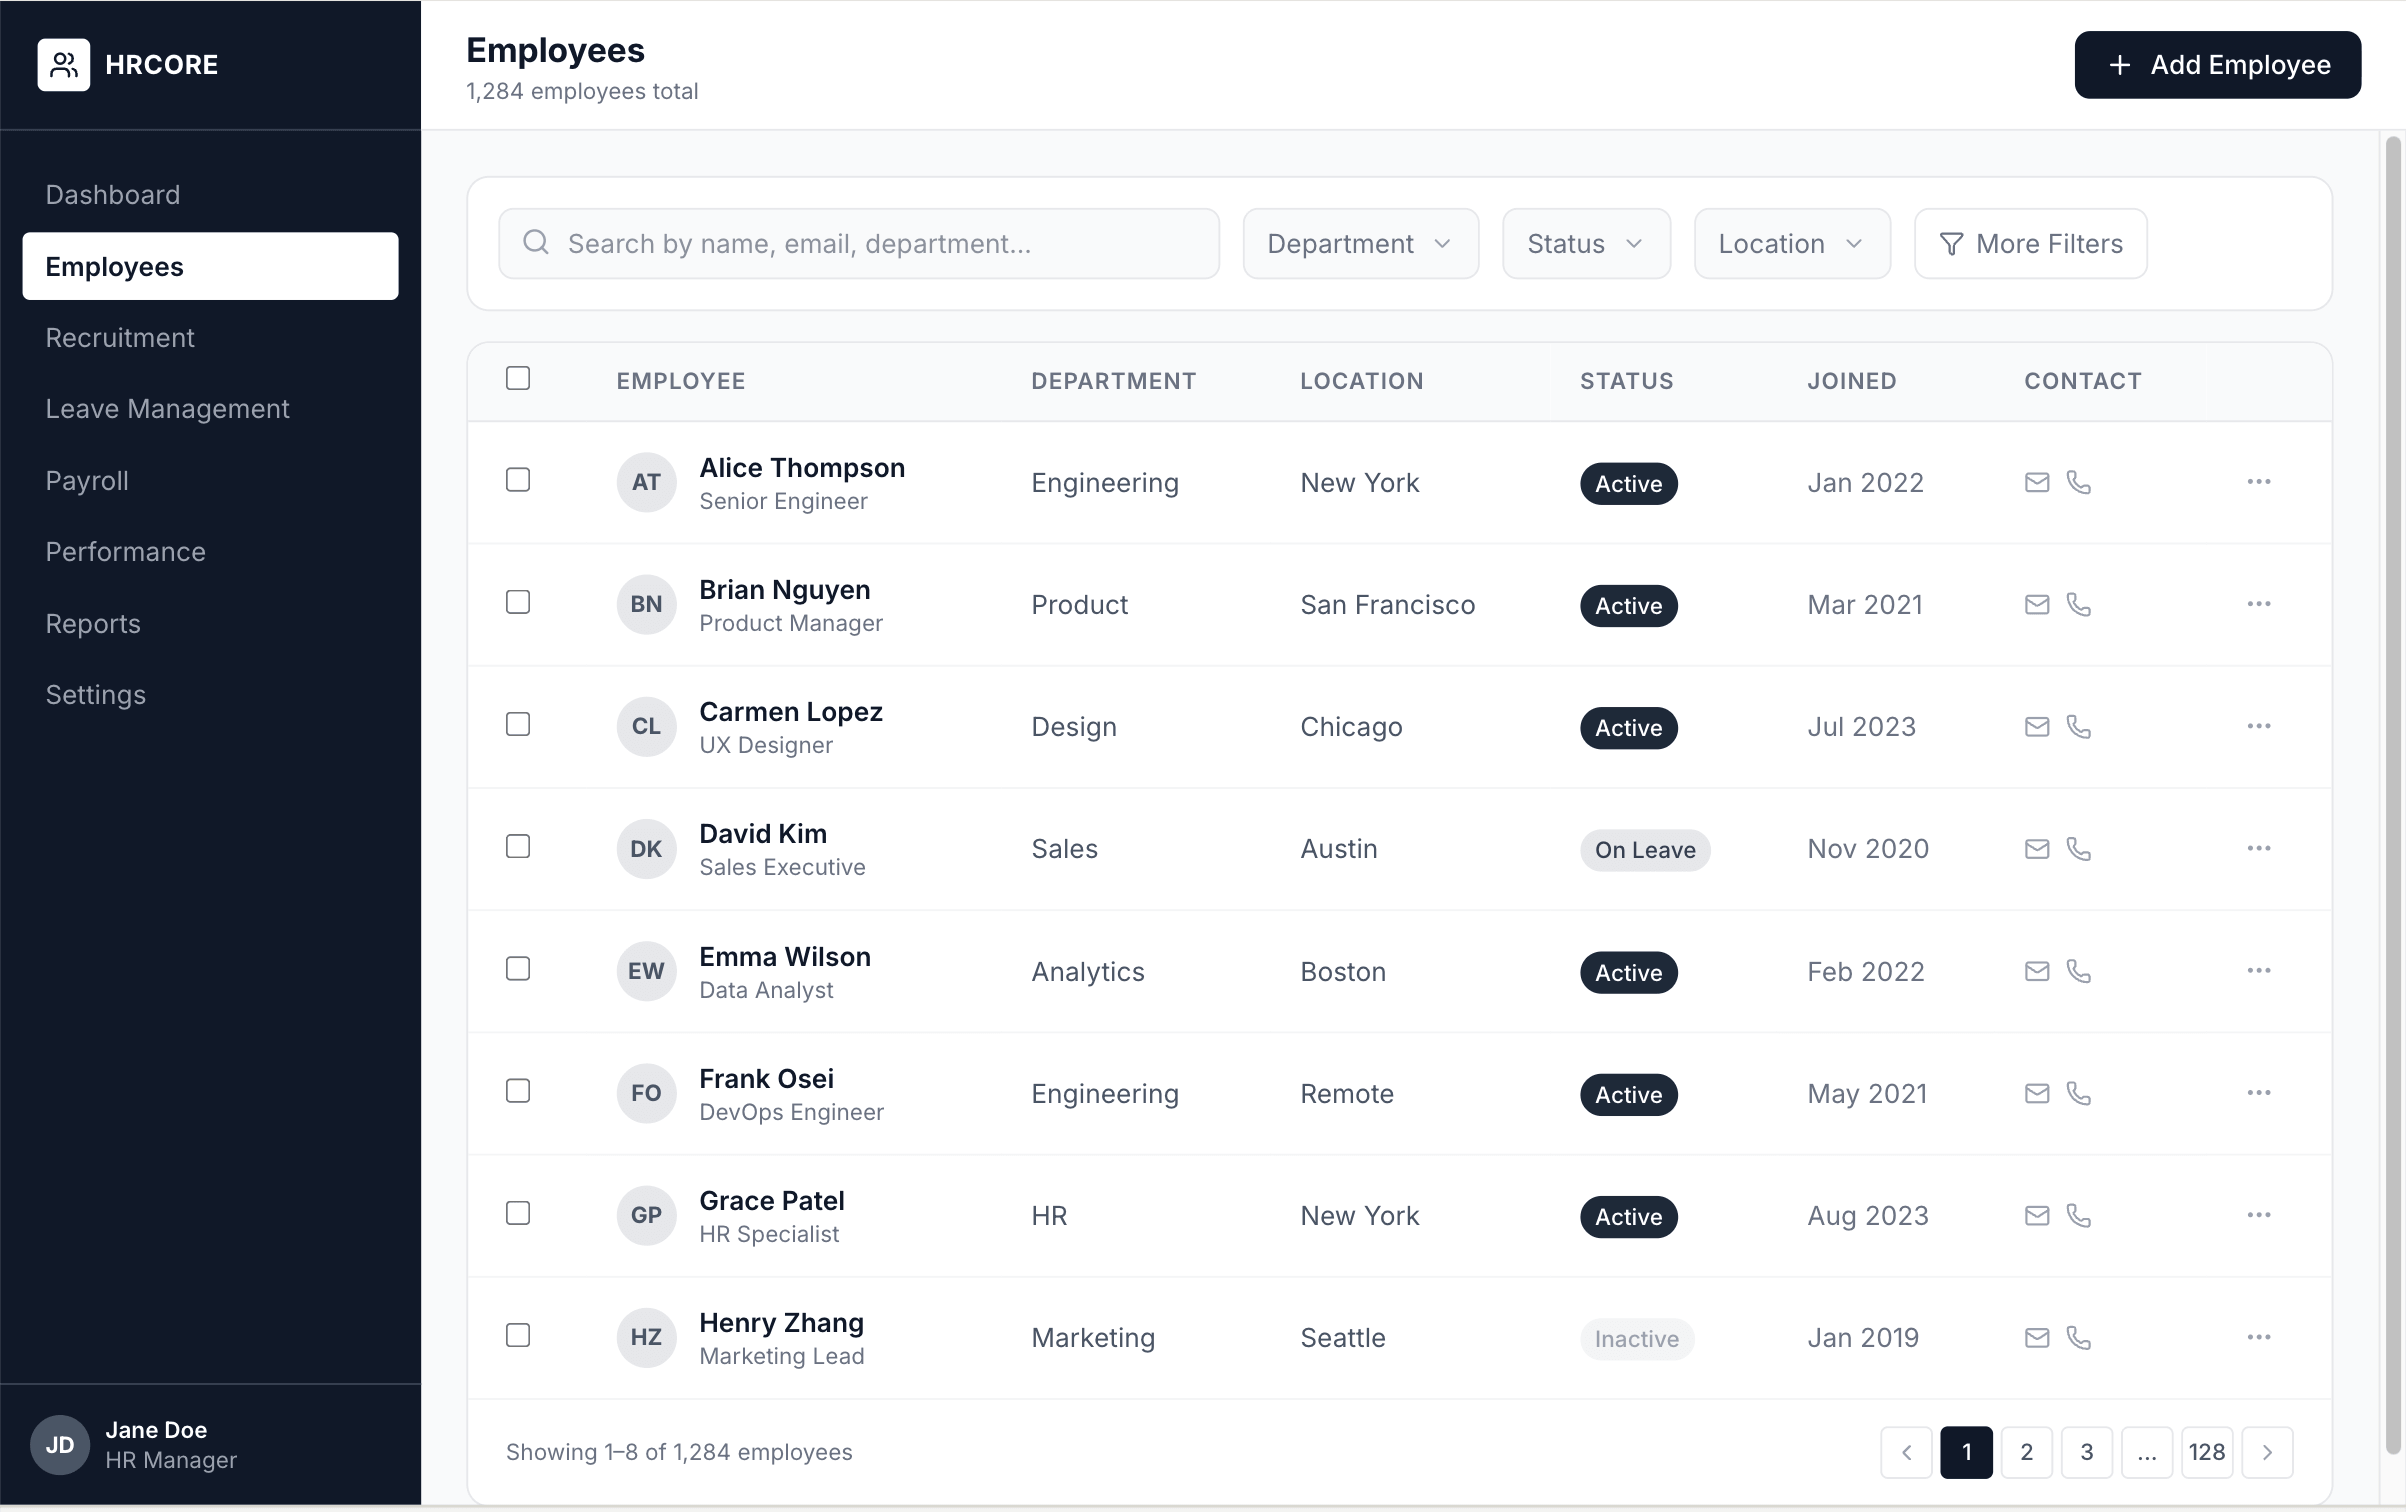Image resolution: width=2406 pixels, height=1512 pixels.
Task: Go to next page using right chevron
Action: pos(2267,1452)
